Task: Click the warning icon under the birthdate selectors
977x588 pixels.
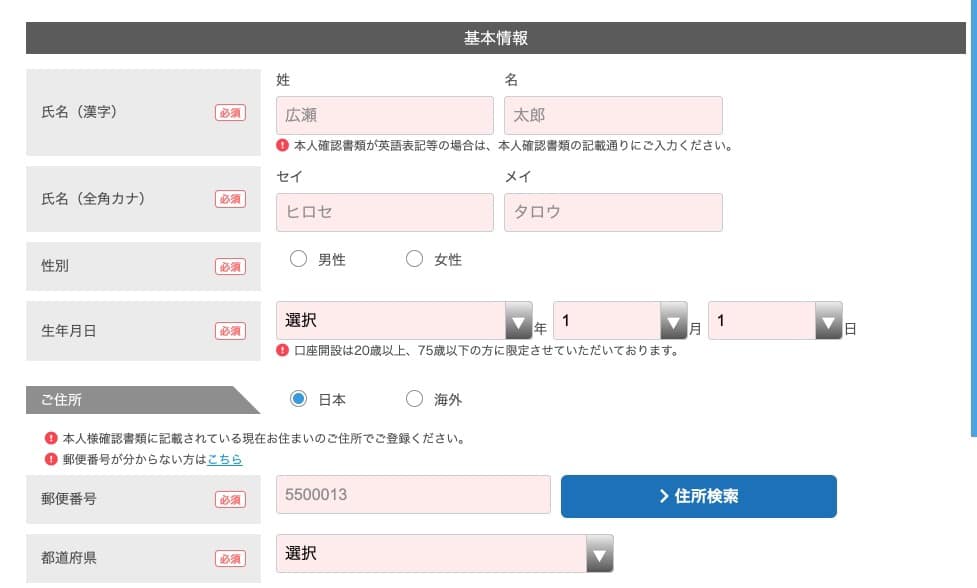Action: tap(282, 350)
